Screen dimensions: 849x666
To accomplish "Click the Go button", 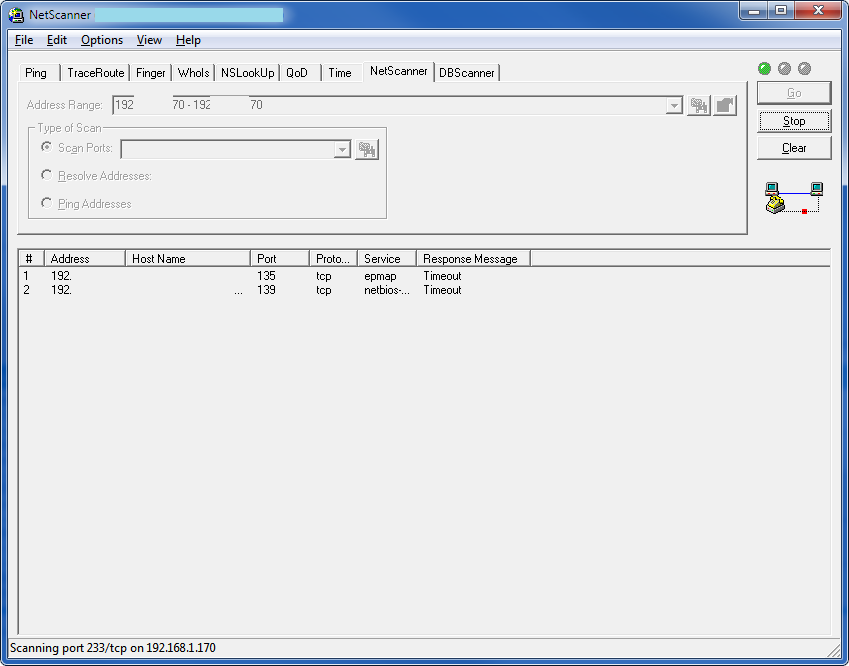I will point(794,93).
